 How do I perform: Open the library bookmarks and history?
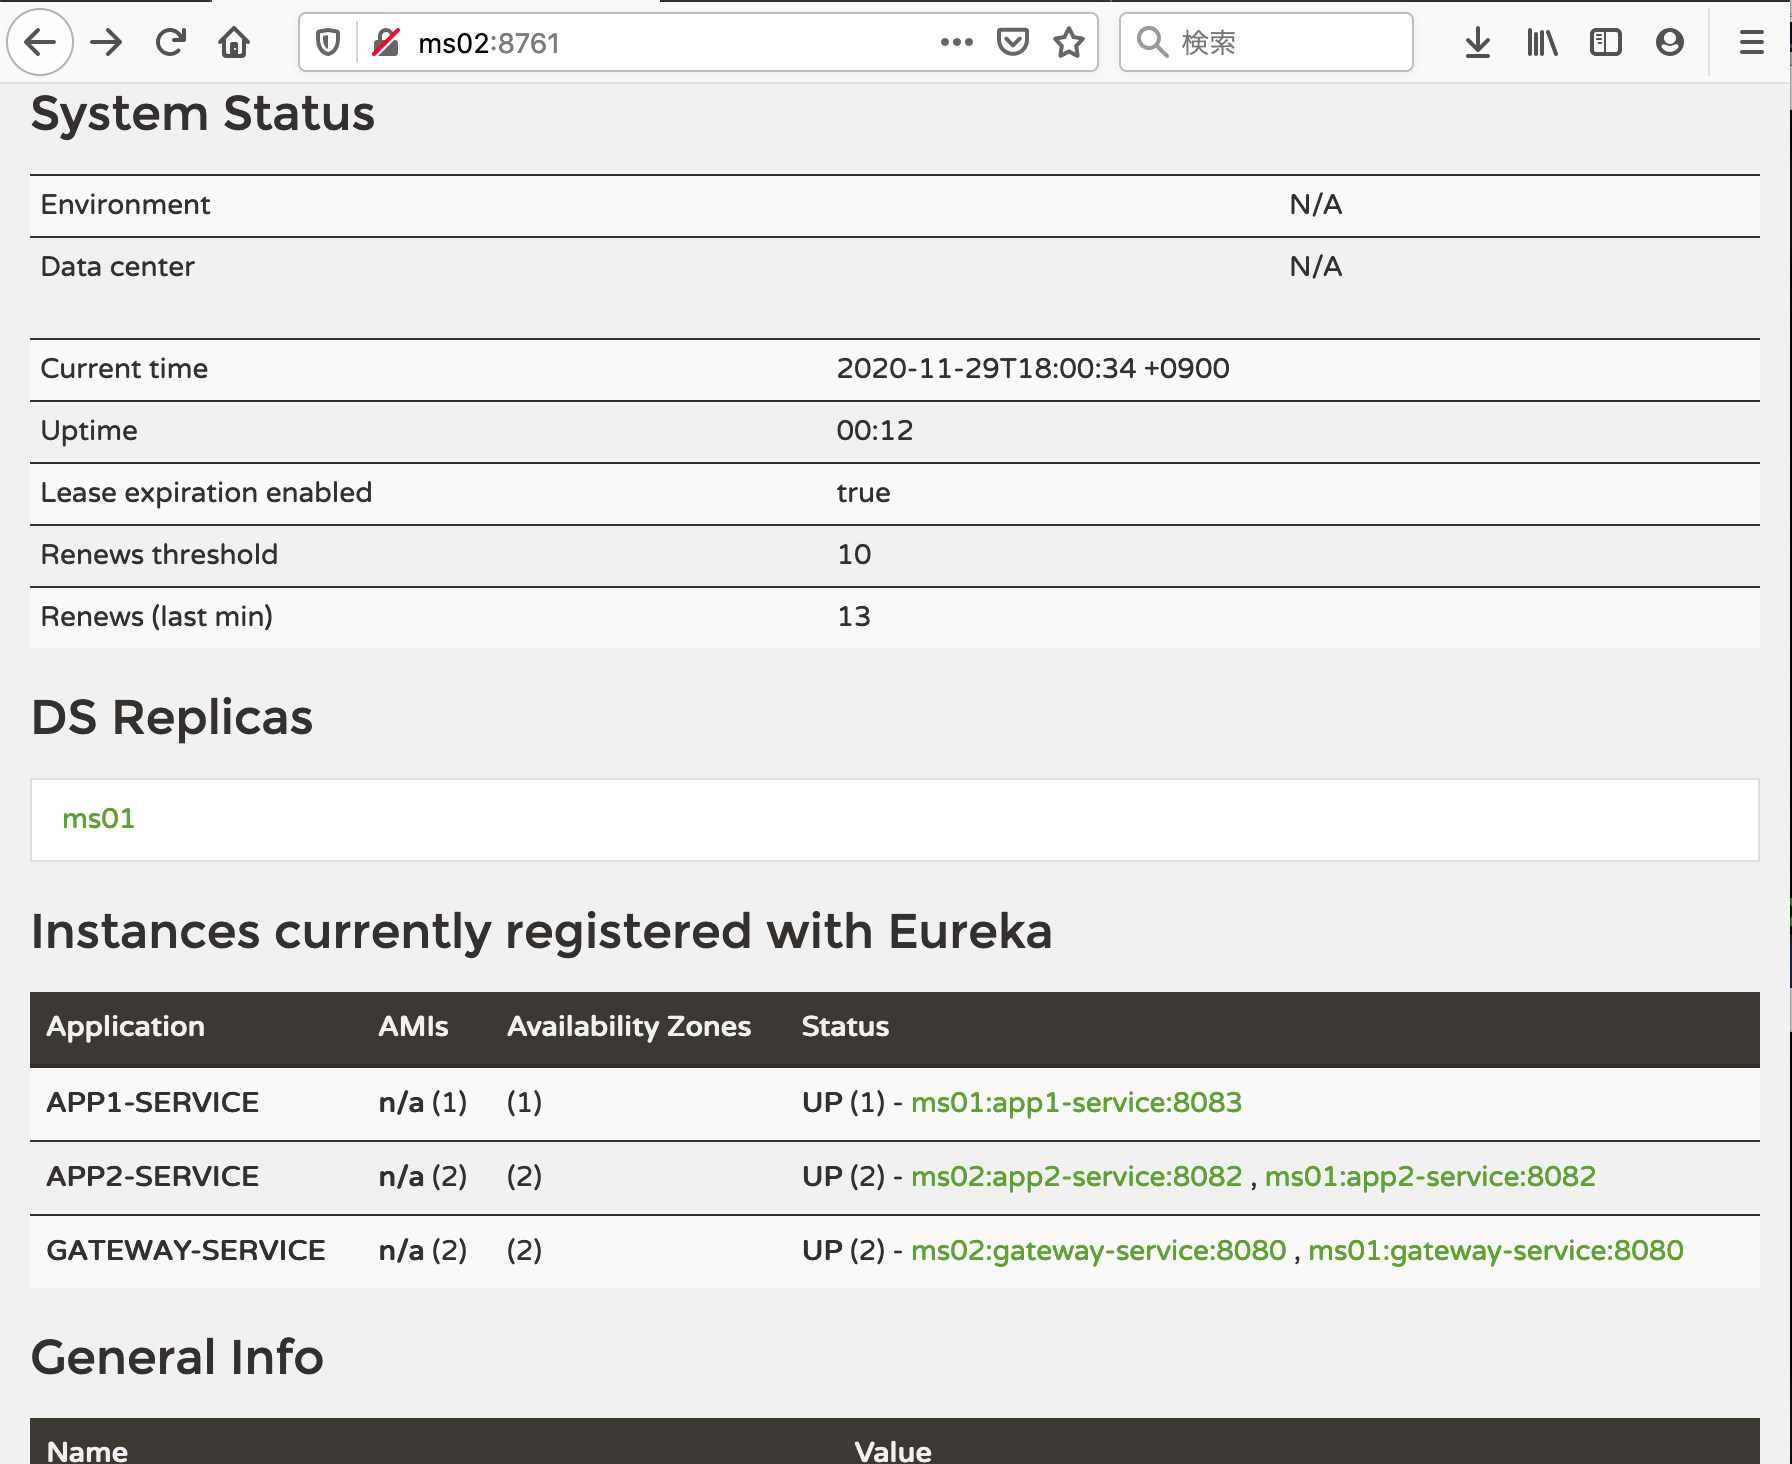(x=1542, y=42)
